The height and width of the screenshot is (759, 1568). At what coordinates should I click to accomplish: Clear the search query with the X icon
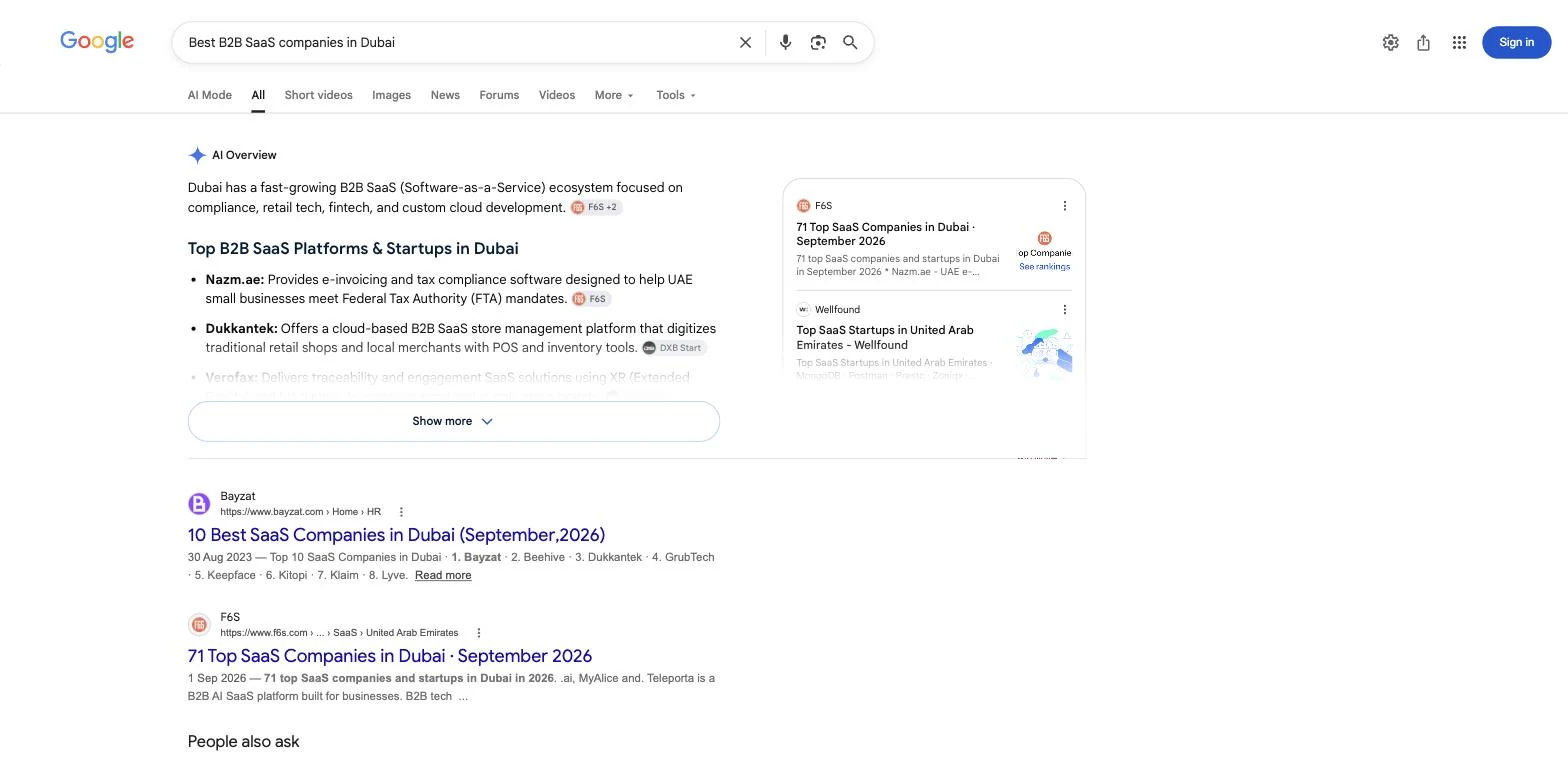click(x=745, y=42)
